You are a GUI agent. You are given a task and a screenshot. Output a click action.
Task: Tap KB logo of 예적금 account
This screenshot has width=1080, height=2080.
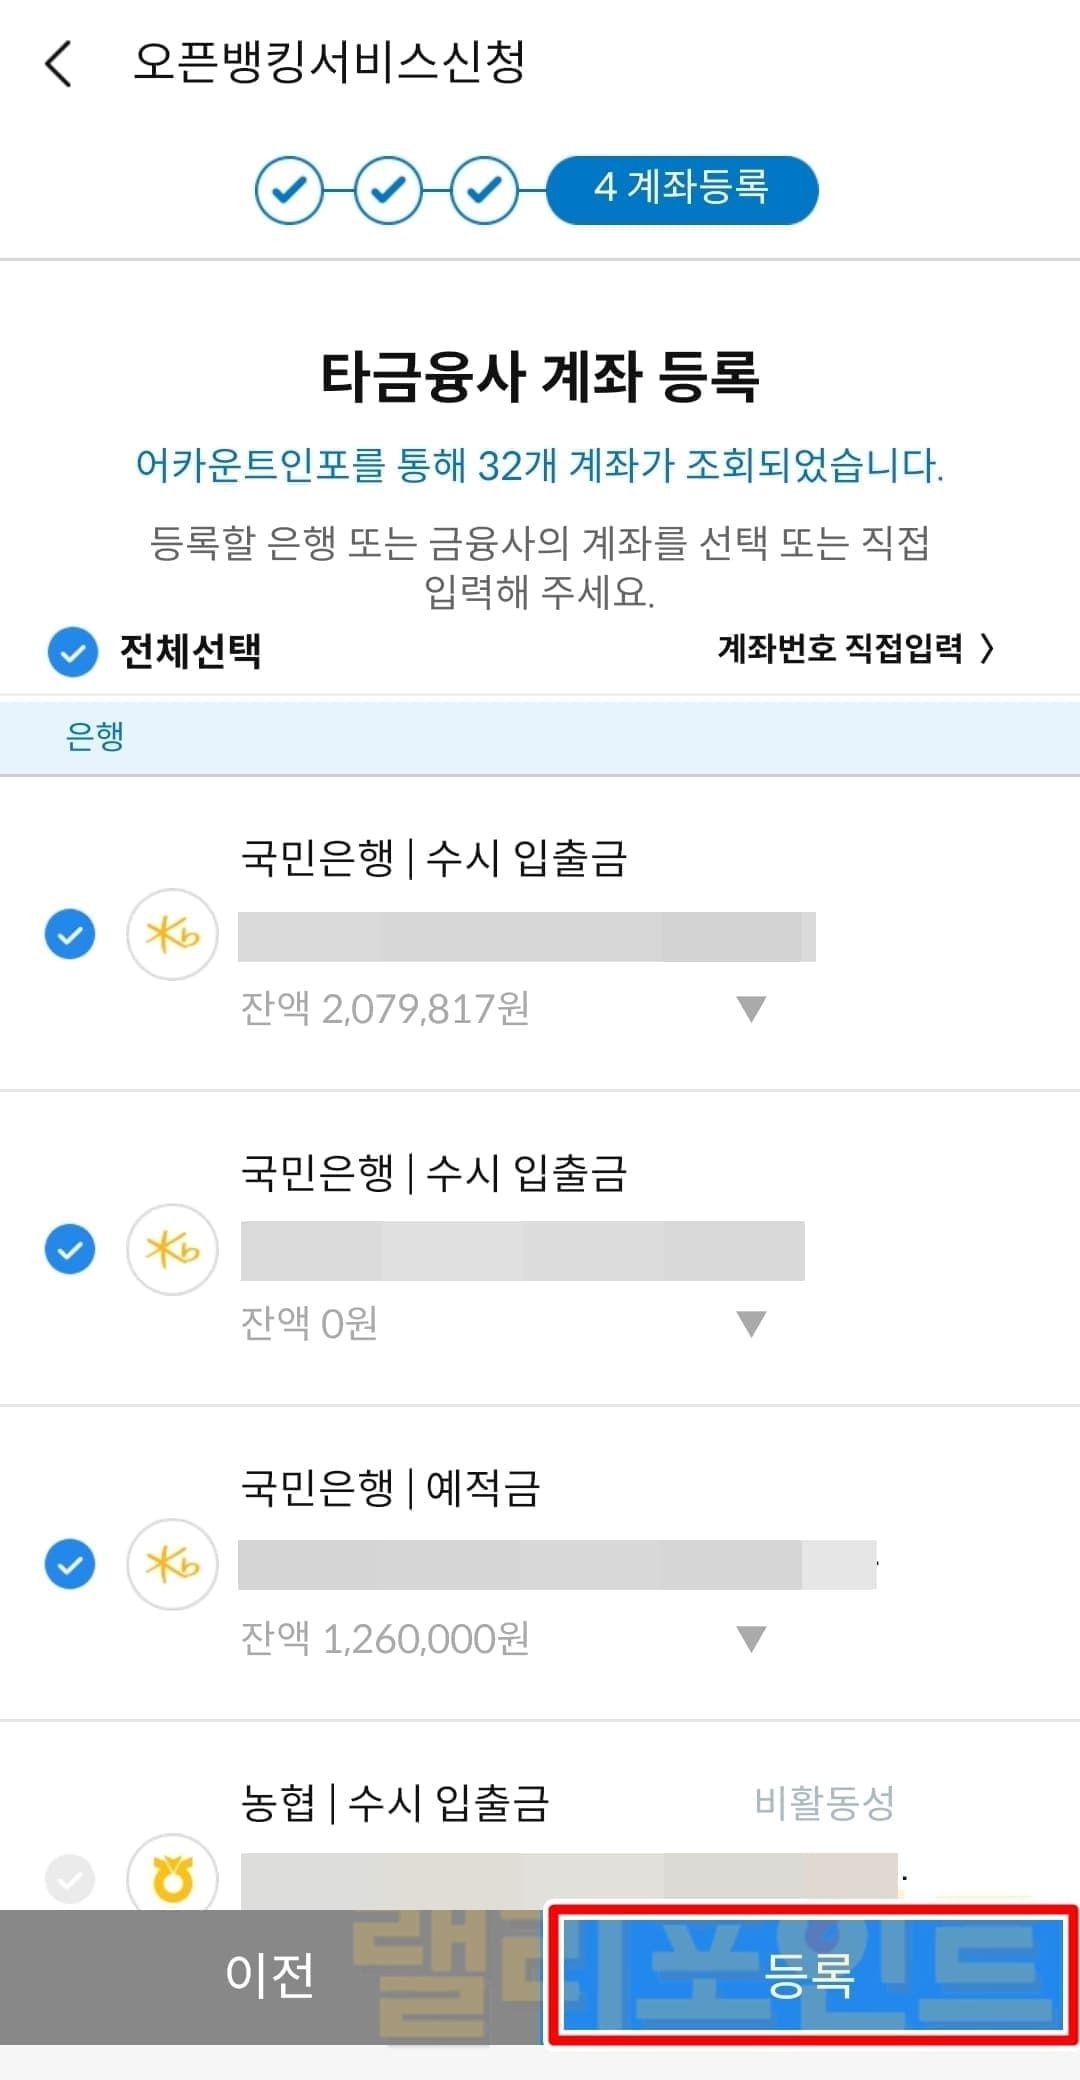(172, 1564)
